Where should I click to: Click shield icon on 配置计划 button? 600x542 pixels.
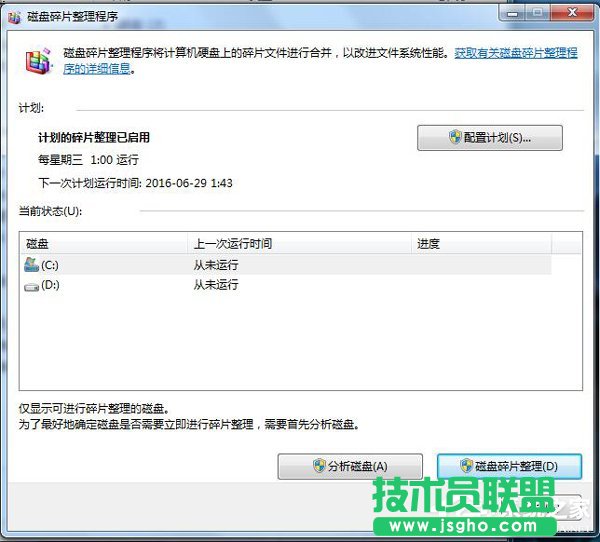[455, 137]
